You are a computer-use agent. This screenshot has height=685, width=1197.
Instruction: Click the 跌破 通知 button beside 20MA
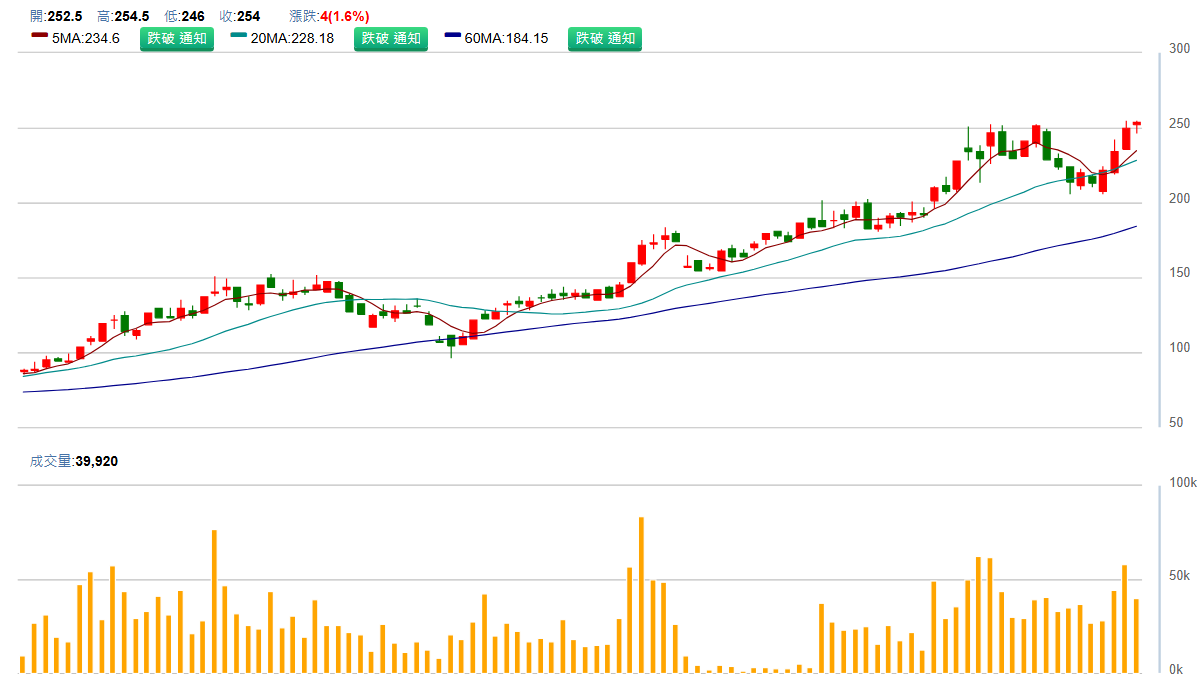pos(391,39)
